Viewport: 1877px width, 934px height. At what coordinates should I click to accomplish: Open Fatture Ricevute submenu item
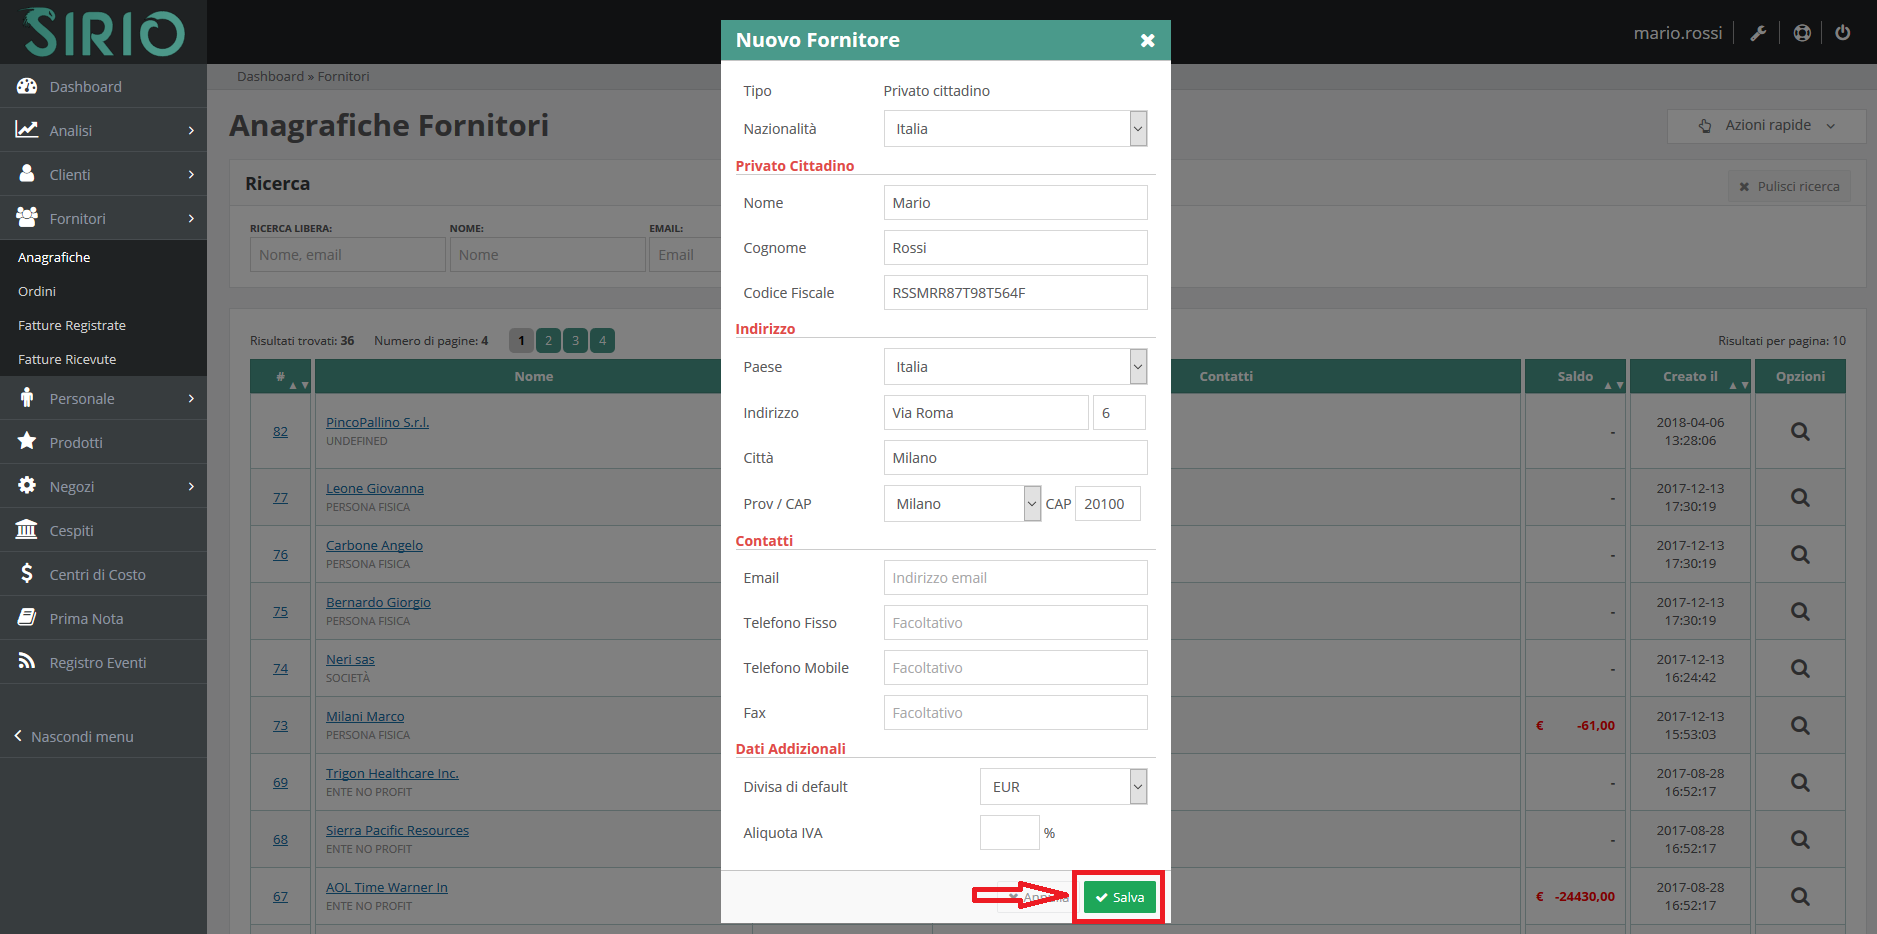(67, 359)
